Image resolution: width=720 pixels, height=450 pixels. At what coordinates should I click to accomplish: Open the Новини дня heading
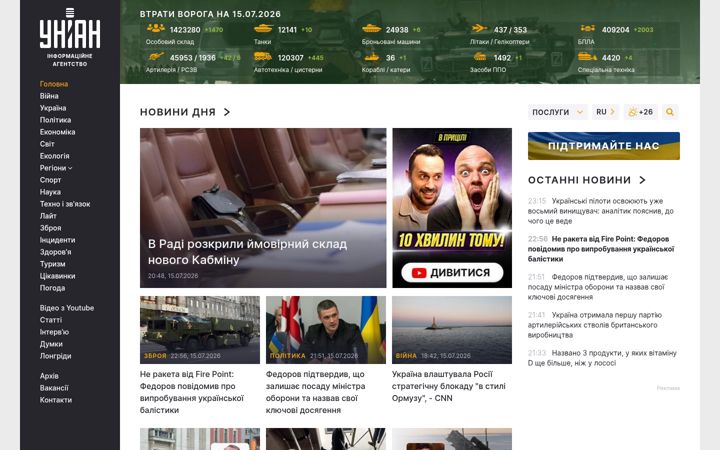178,112
